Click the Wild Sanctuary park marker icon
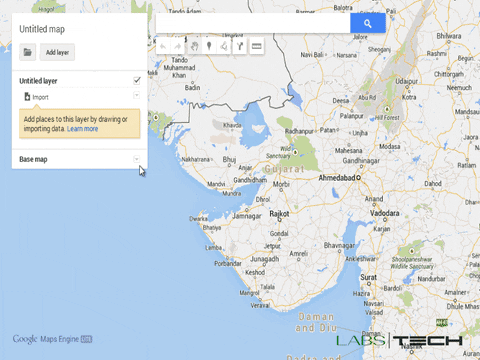This screenshot has height=360, width=480. click(295, 152)
